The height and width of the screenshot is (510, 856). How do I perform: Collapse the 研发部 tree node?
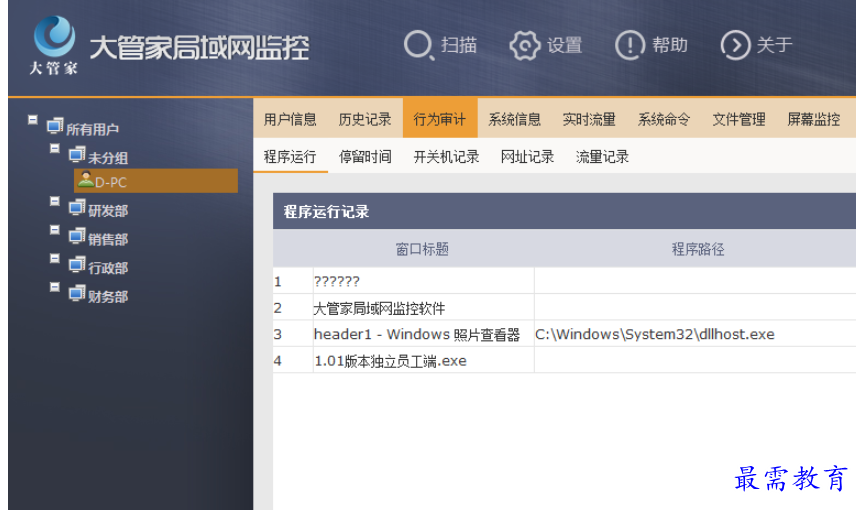coord(55,201)
